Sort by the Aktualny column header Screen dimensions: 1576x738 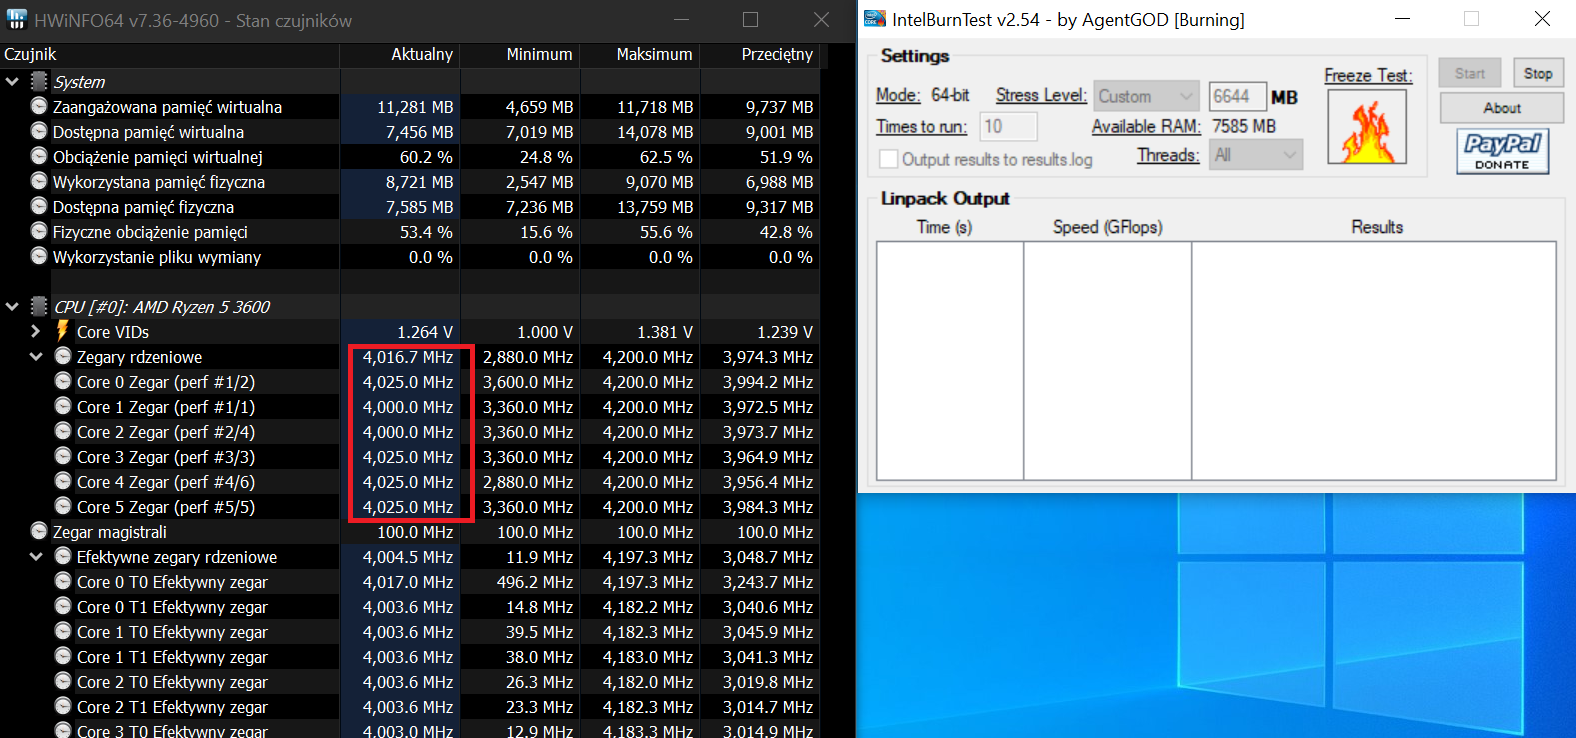[x=400, y=54]
